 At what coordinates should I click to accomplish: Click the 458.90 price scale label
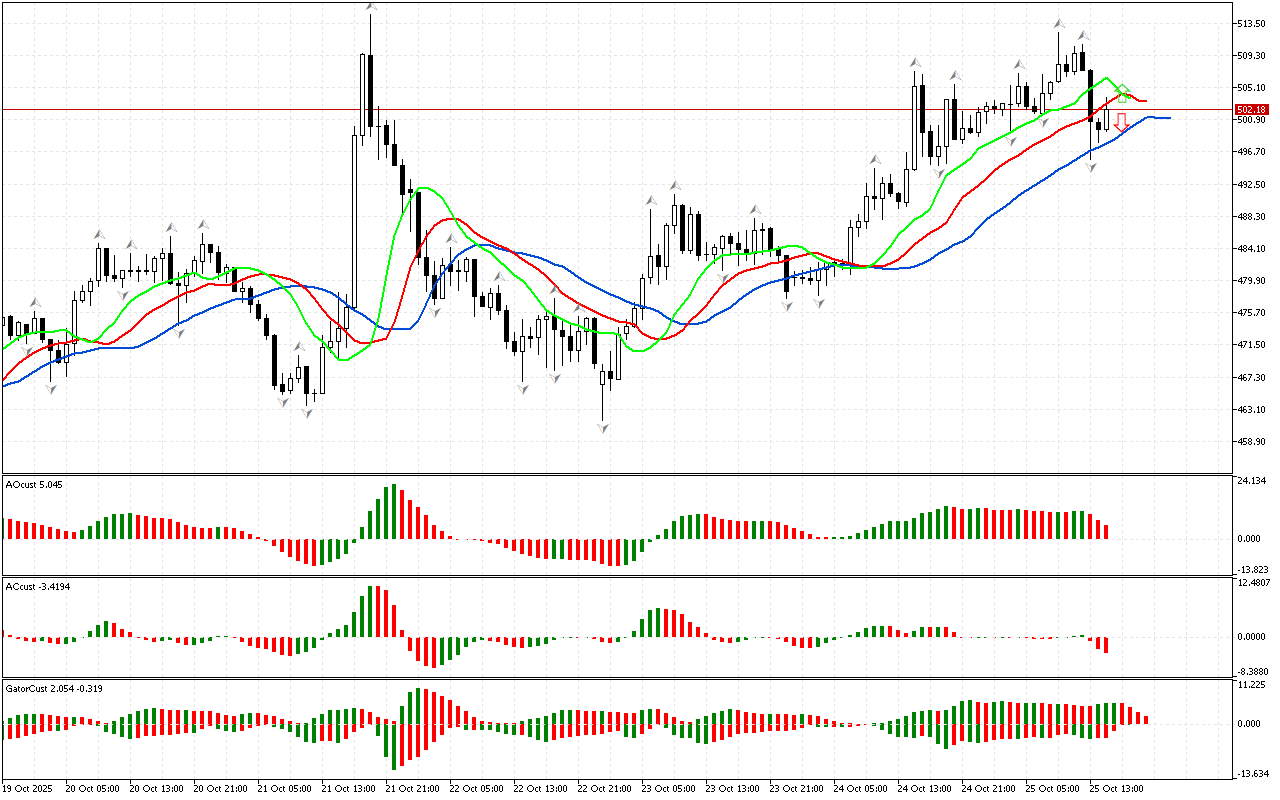pyautogui.click(x=1251, y=441)
